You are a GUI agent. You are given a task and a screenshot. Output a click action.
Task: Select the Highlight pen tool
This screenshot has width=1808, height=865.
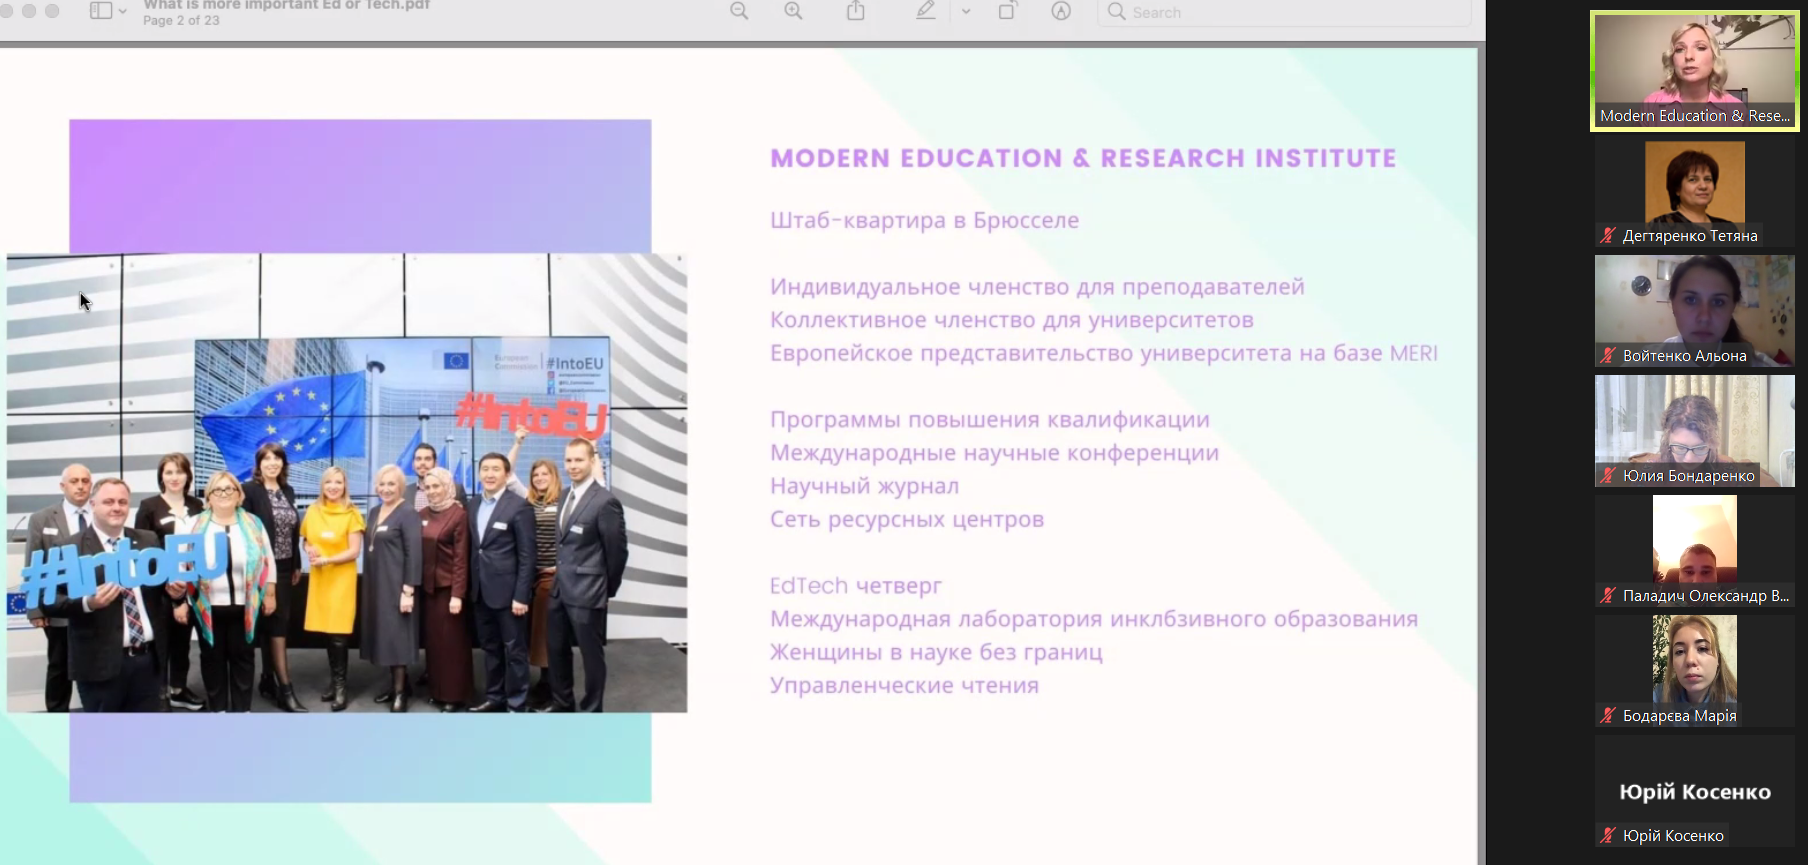pyautogui.click(x=926, y=11)
